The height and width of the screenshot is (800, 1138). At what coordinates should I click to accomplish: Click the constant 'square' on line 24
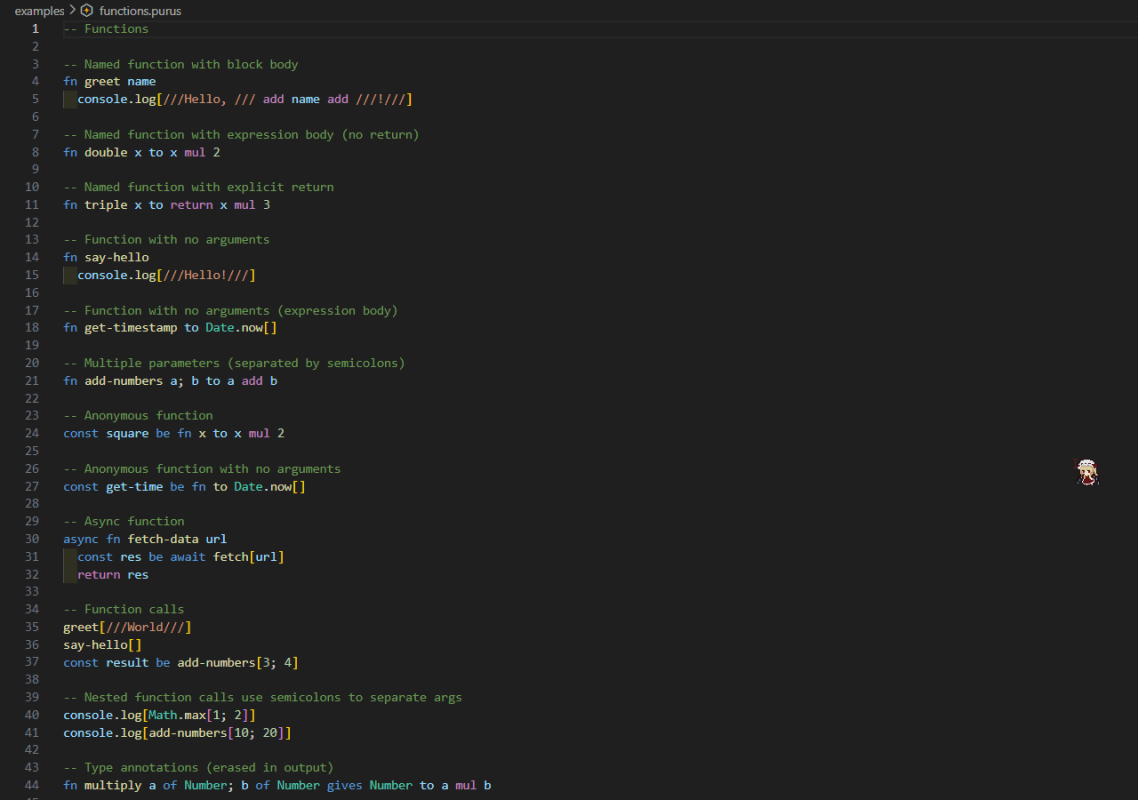(127, 433)
